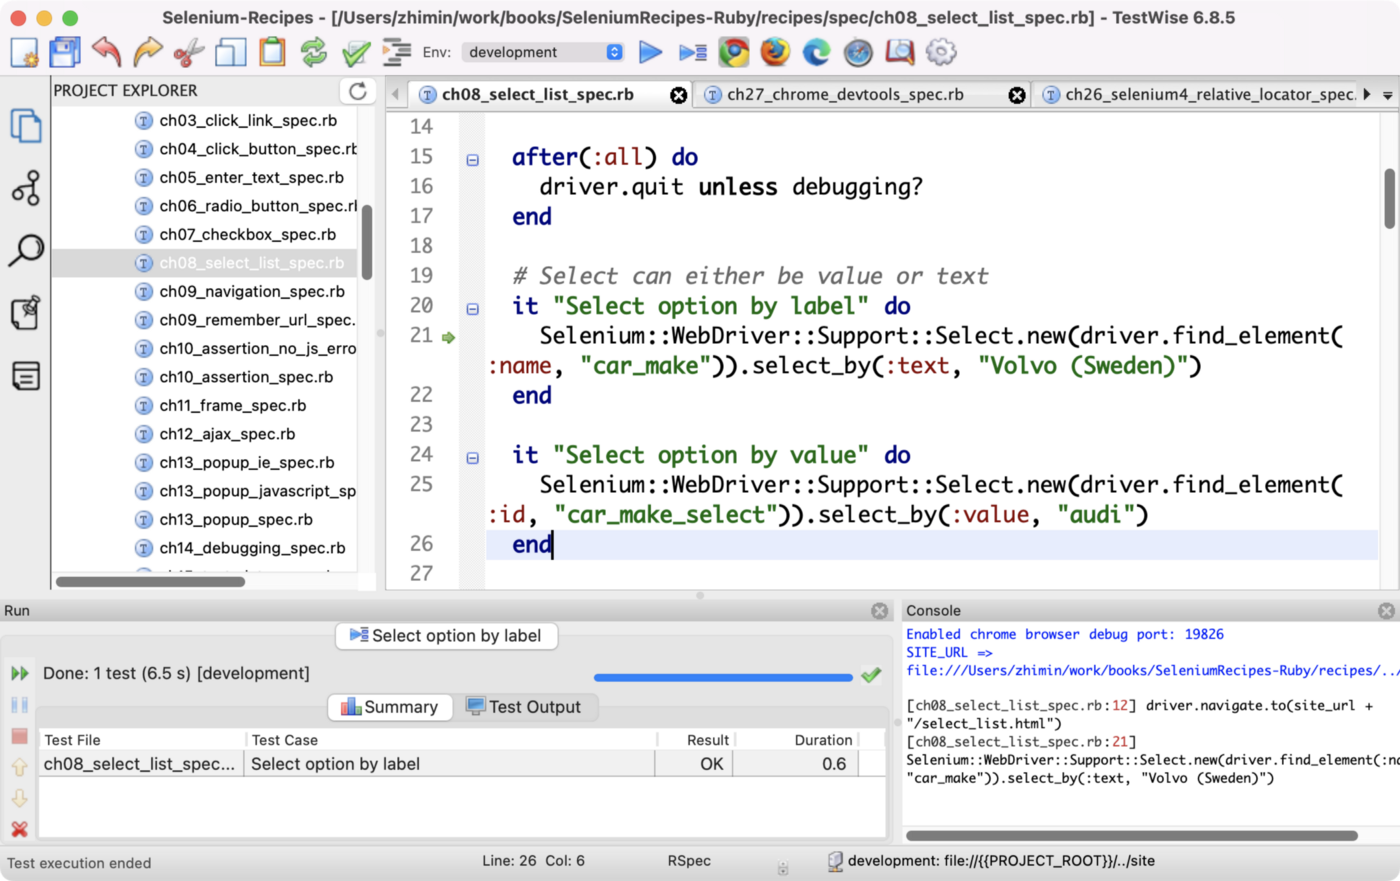The image size is (1400, 881).
Task: Close the Console panel
Action: (1386, 611)
